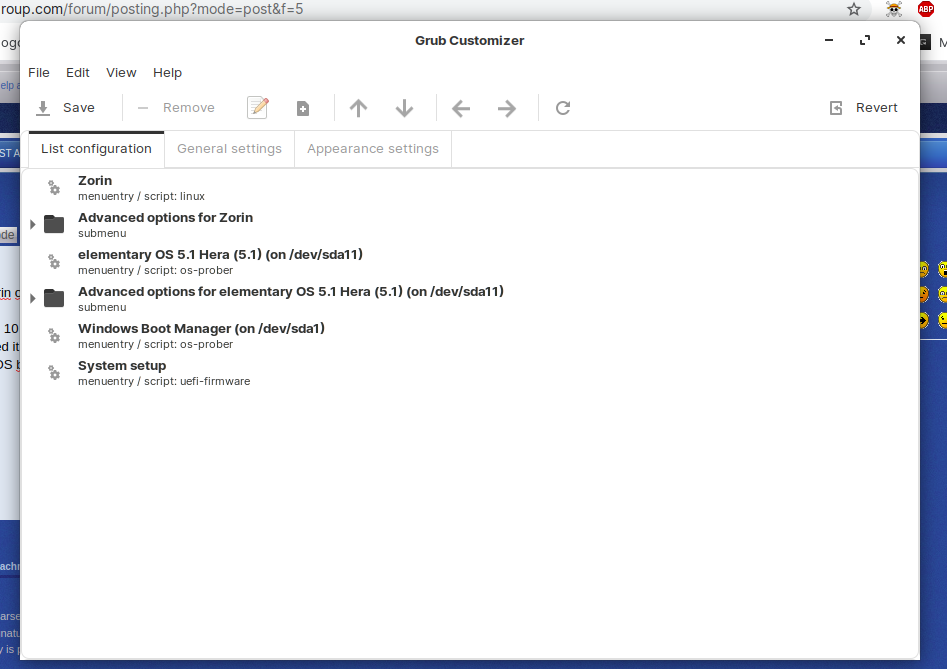The height and width of the screenshot is (669, 947).
Task: Click the right arrow toolbar icon
Action: point(507,108)
